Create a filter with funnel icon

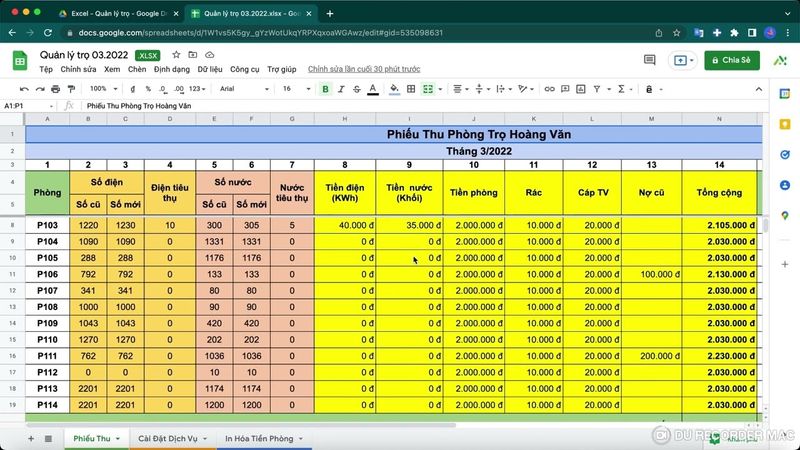click(x=596, y=89)
